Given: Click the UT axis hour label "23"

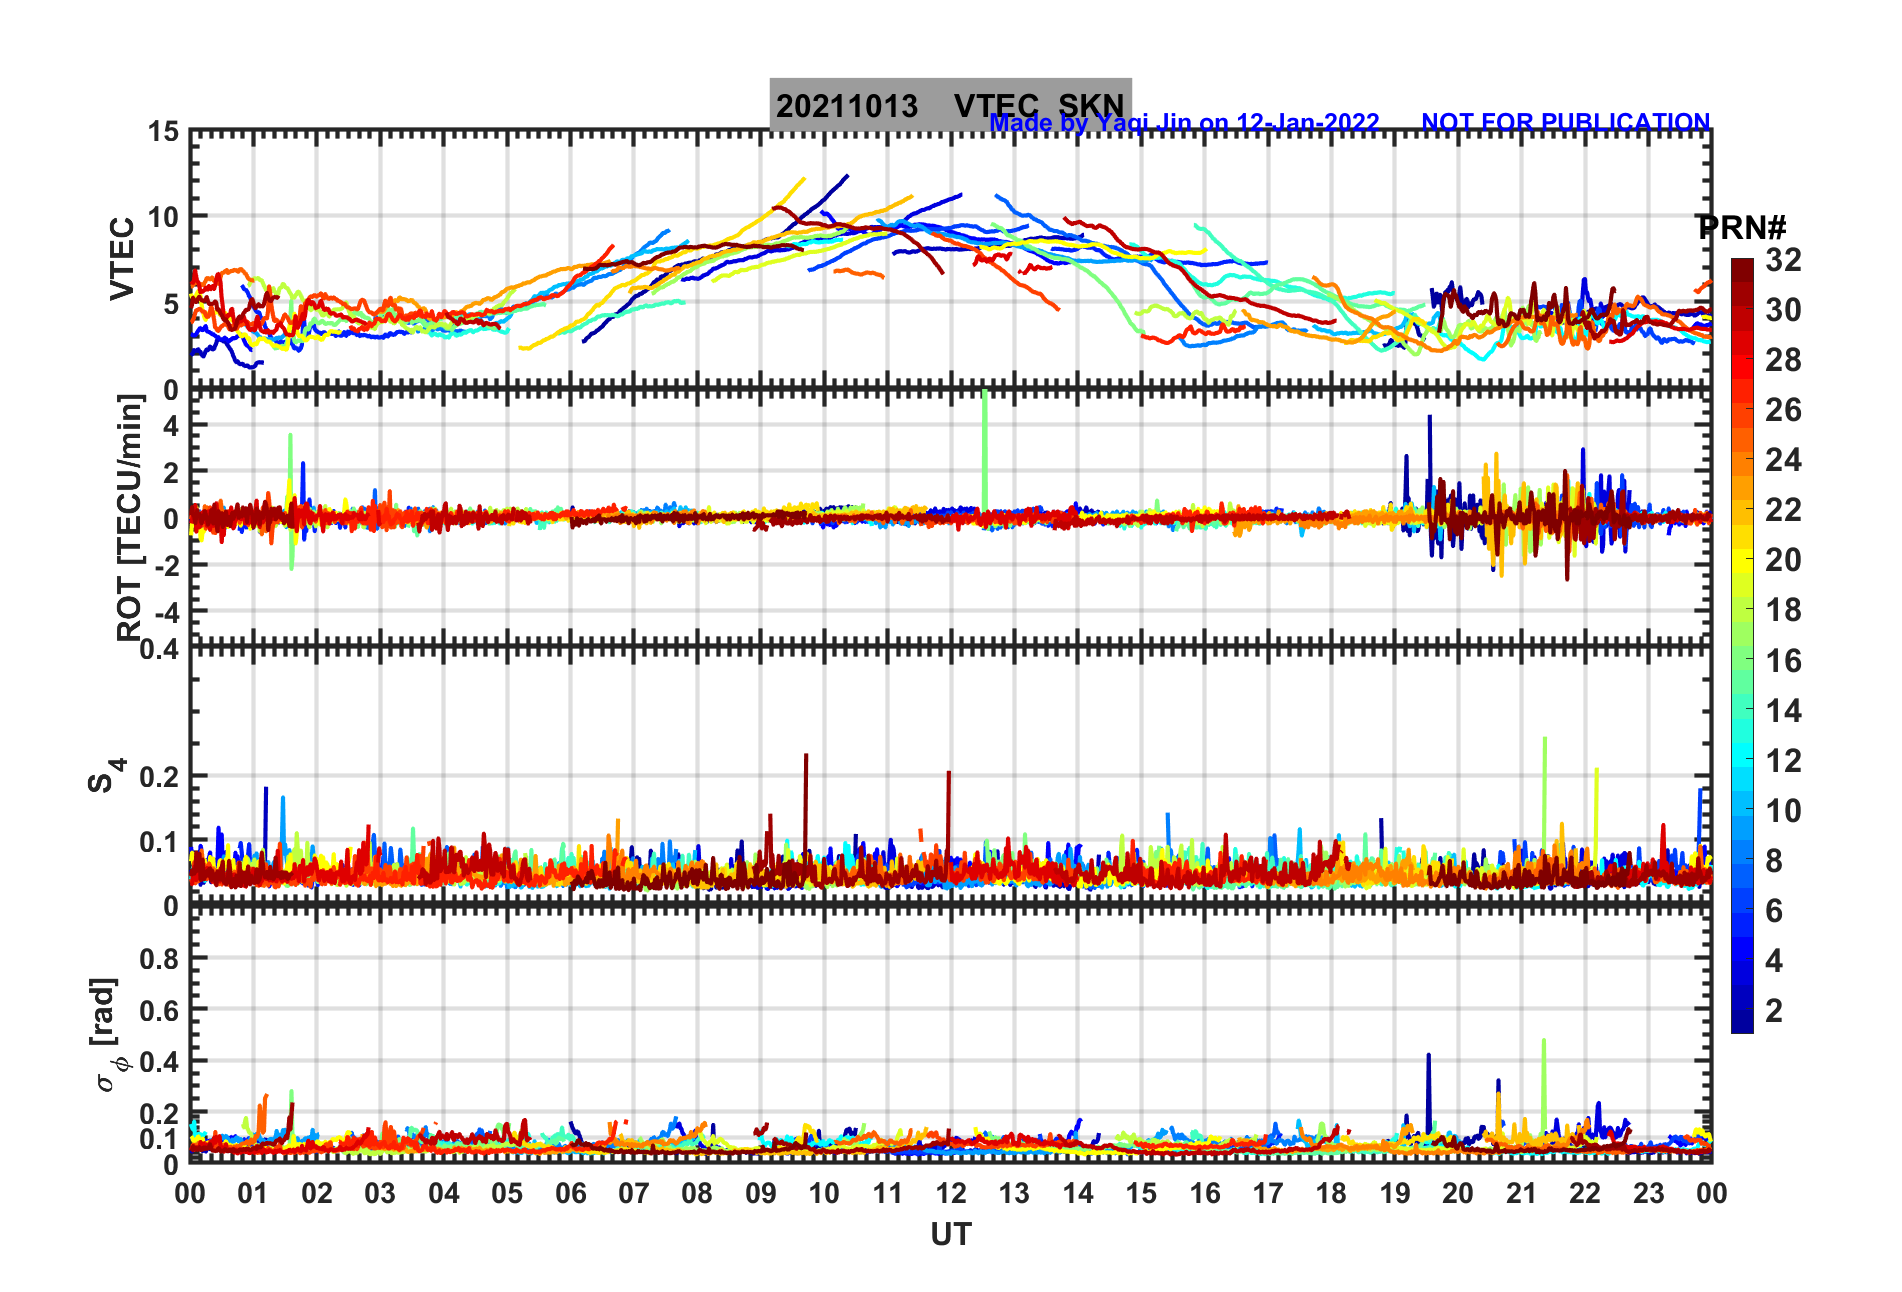Looking at the screenshot, I should point(1649,1193).
